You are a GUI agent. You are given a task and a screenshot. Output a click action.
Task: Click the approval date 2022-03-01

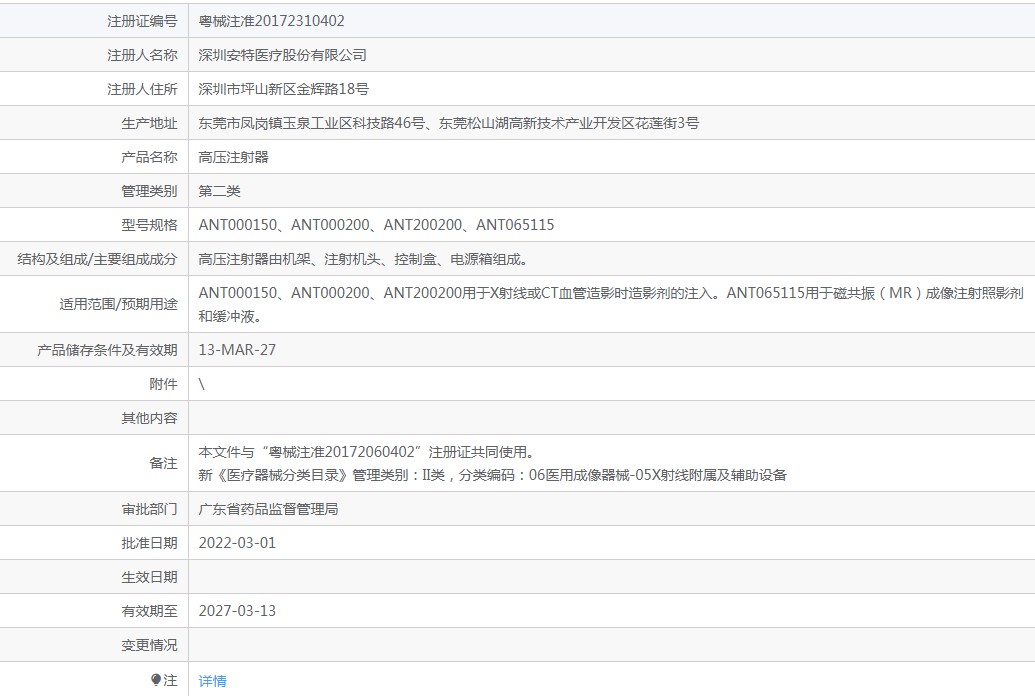click(237, 543)
